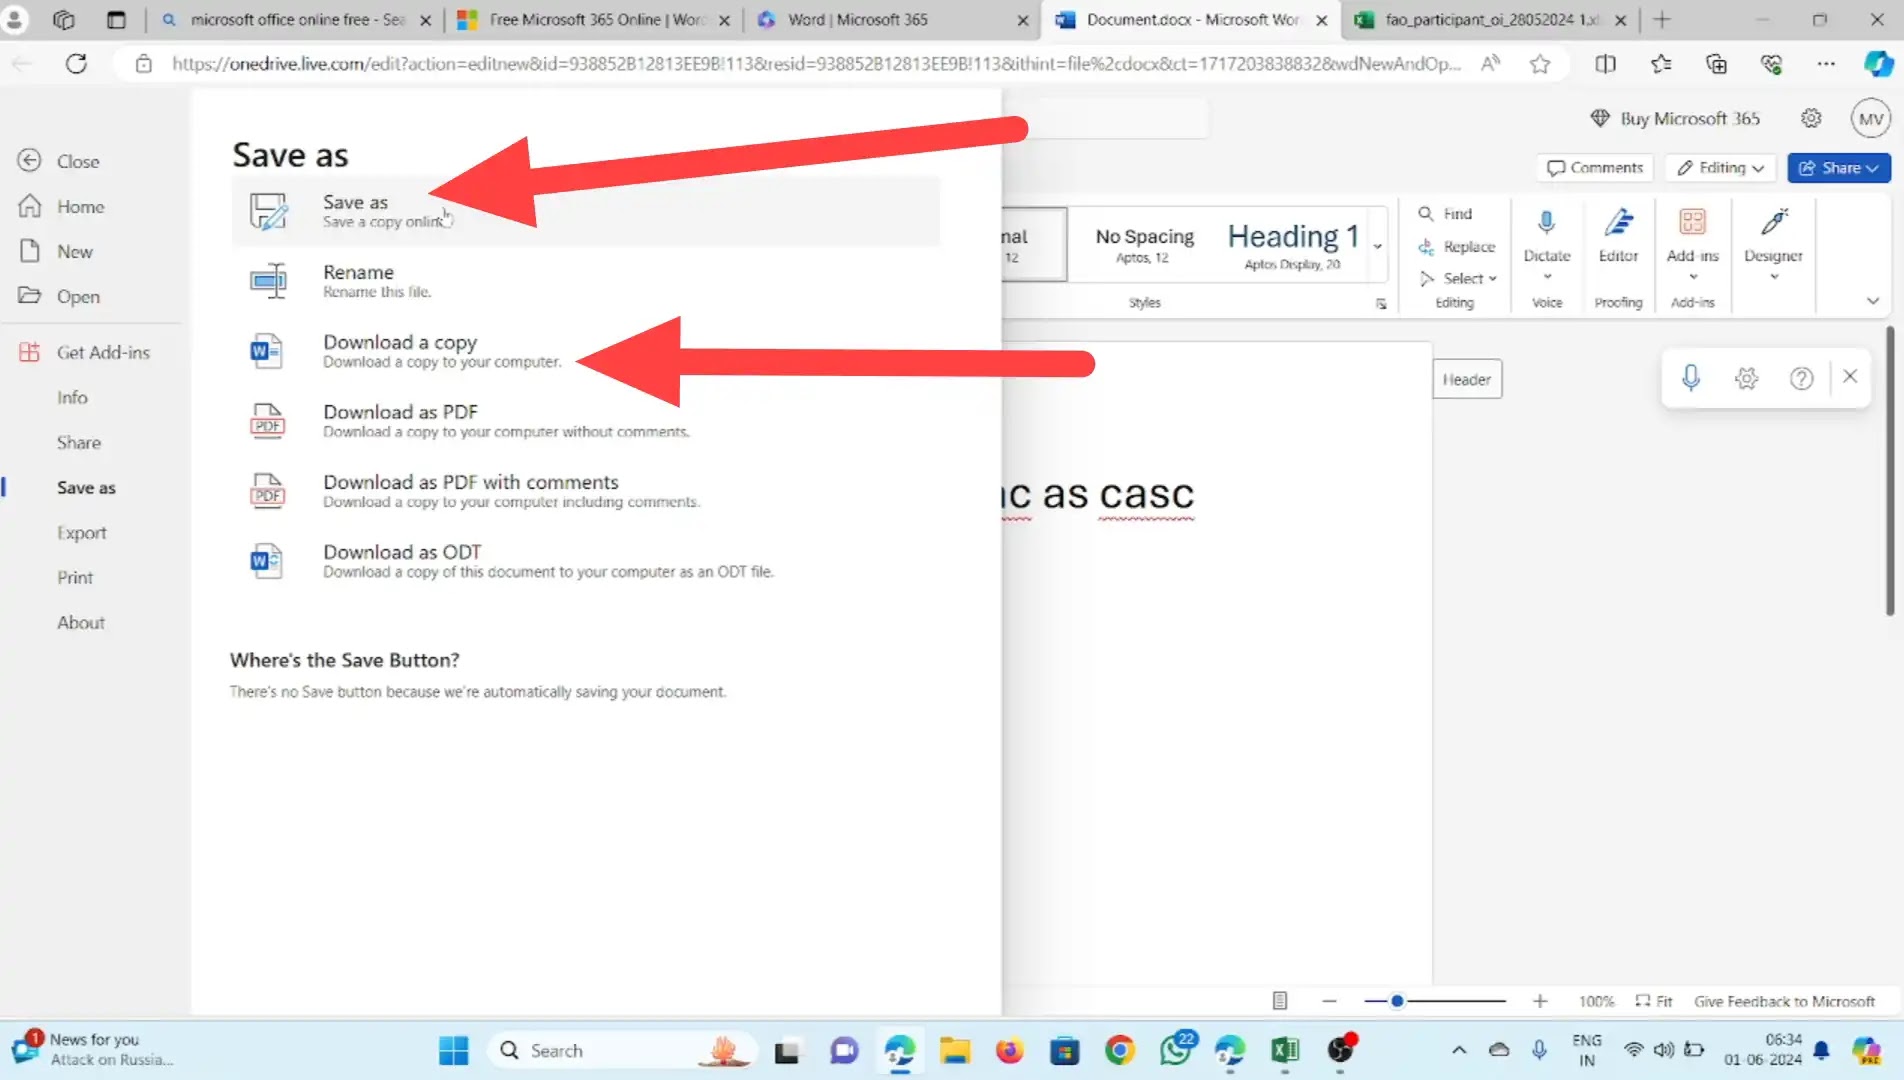The height and width of the screenshot is (1080, 1904).
Task: Open the Copilot icon in Edge
Action: pyautogui.click(x=1877, y=64)
